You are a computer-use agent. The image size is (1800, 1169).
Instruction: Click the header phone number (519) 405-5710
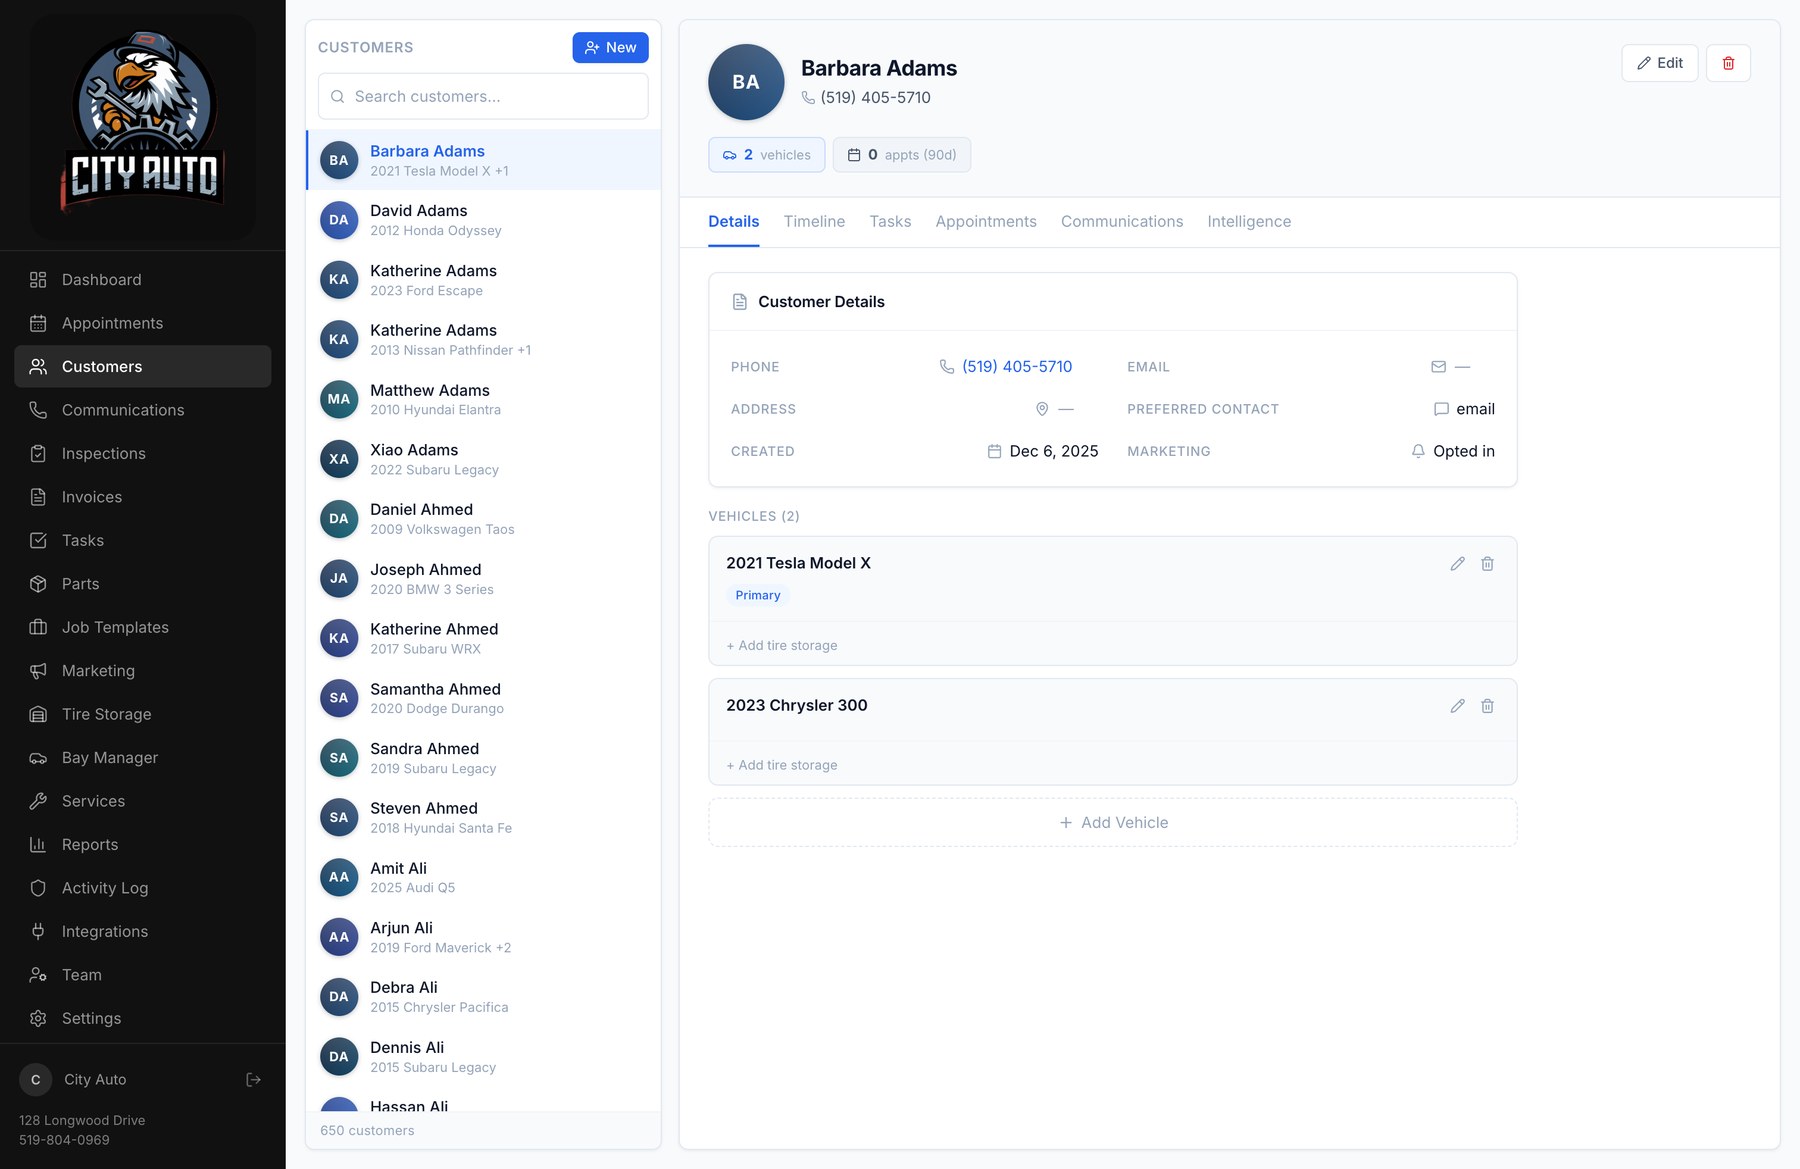click(875, 98)
